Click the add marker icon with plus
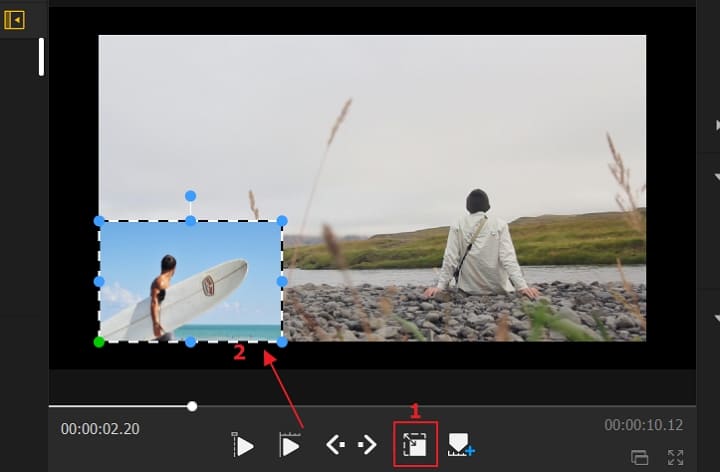 461,446
